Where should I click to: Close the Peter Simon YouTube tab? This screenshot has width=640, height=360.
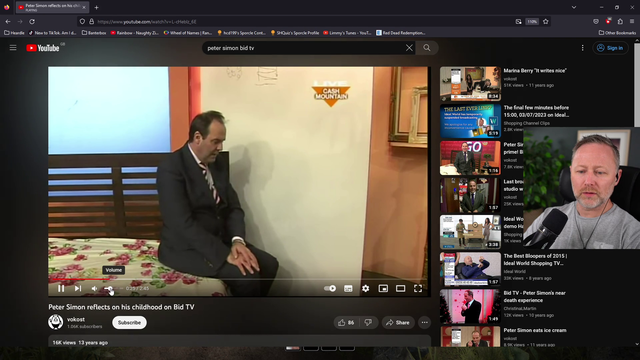[x=84, y=7]
